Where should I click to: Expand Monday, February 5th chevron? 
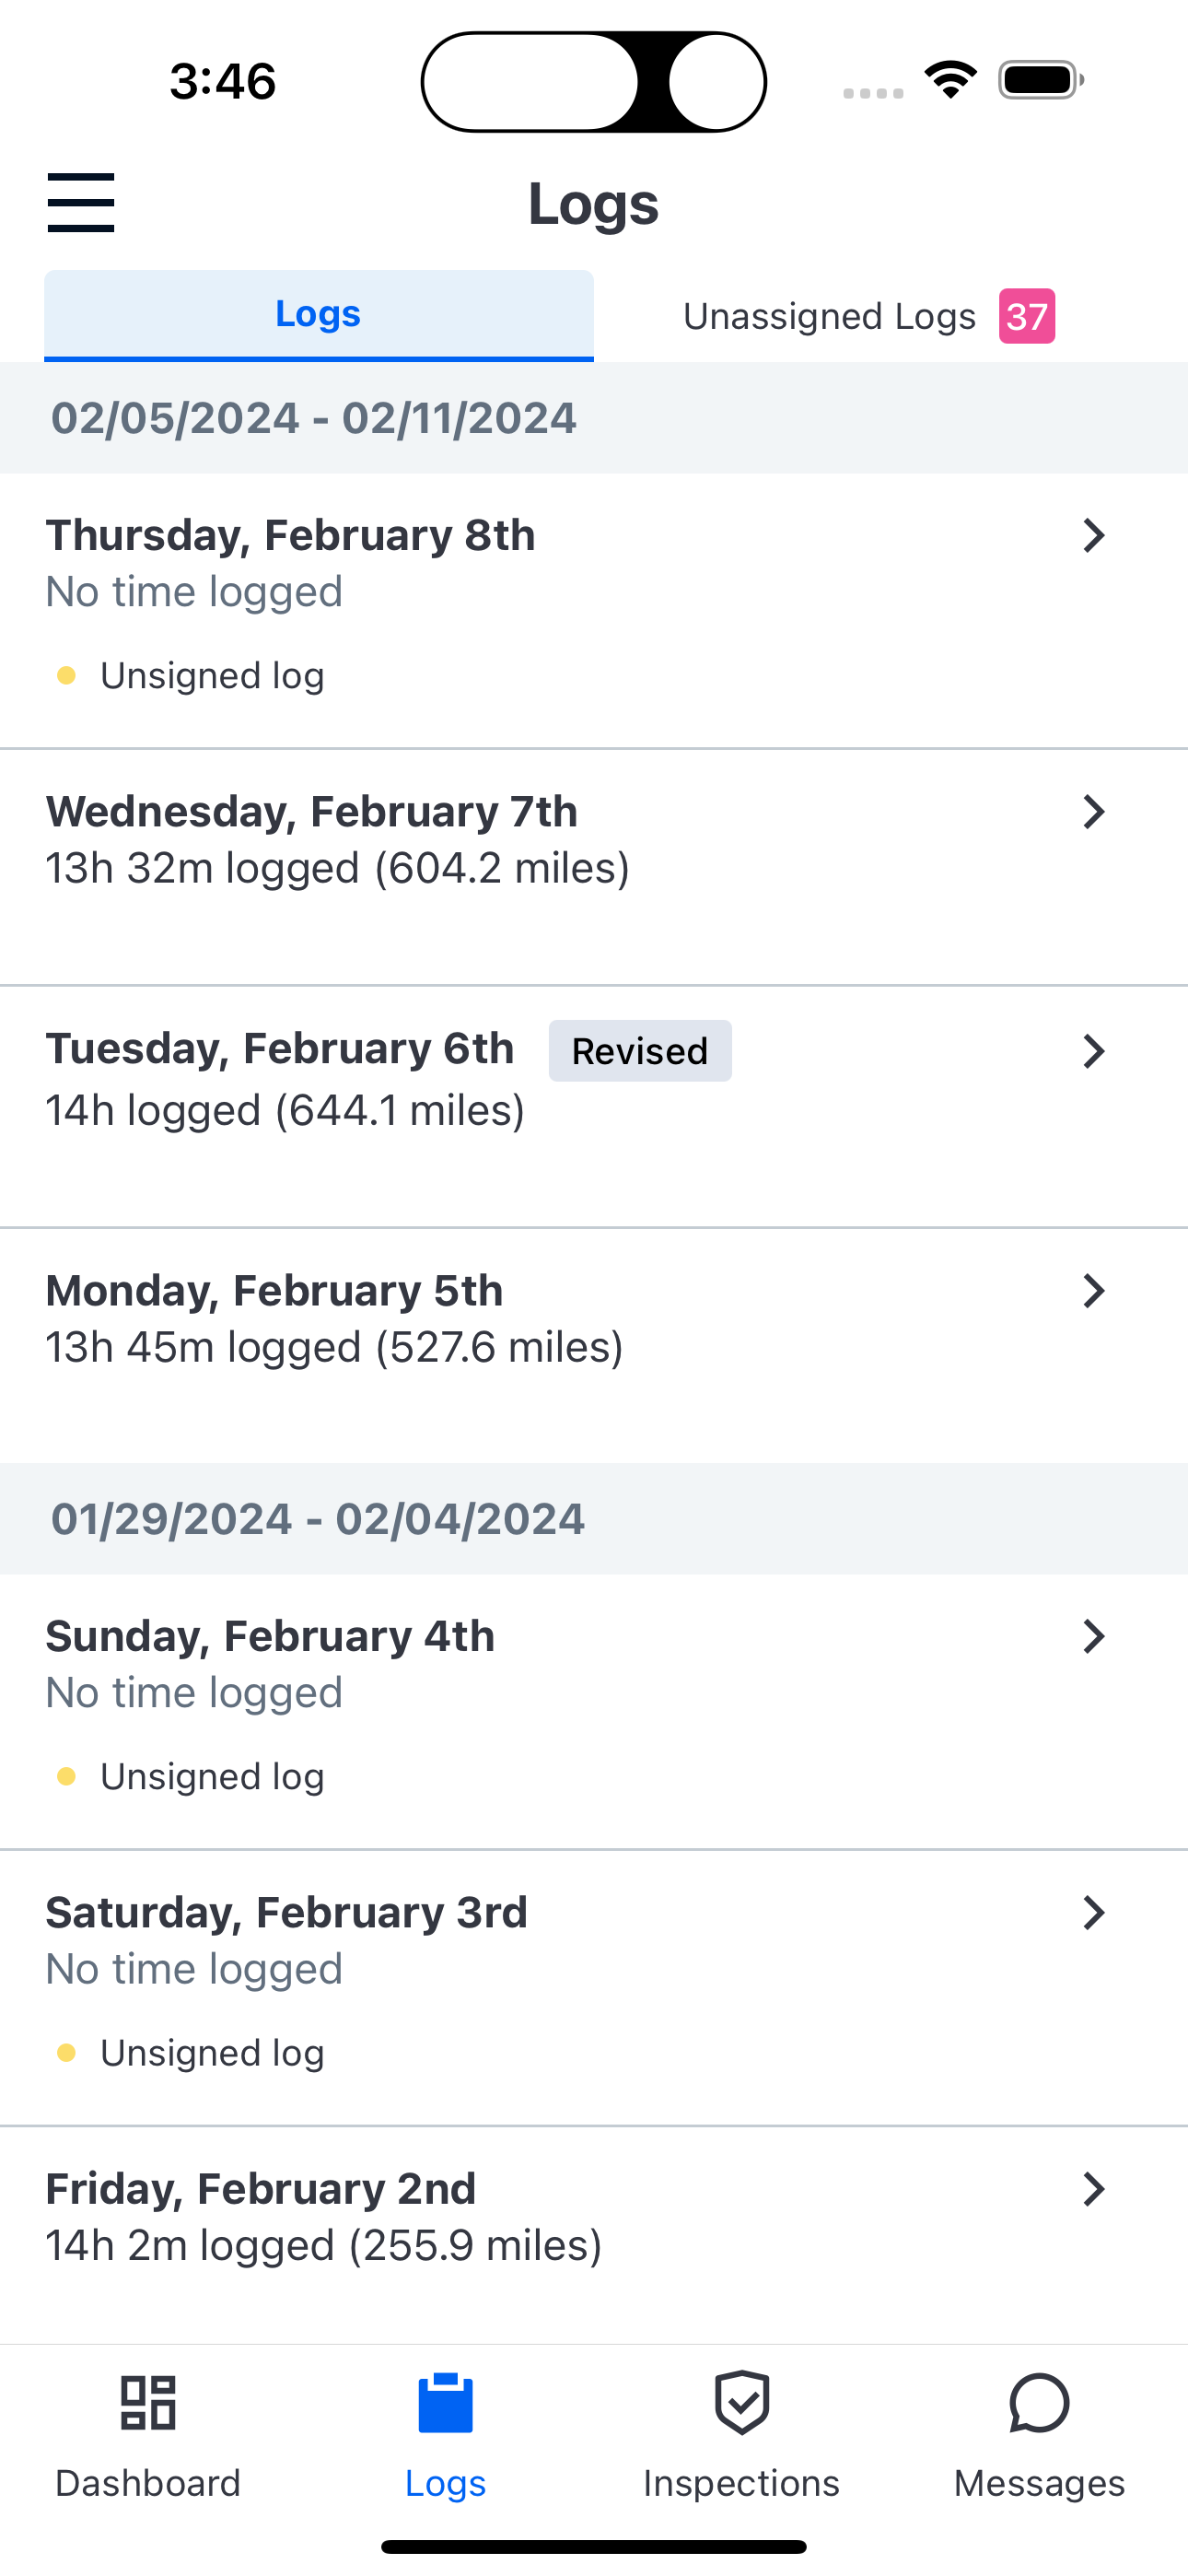pyautogui.click(x=1094, y=1291)
